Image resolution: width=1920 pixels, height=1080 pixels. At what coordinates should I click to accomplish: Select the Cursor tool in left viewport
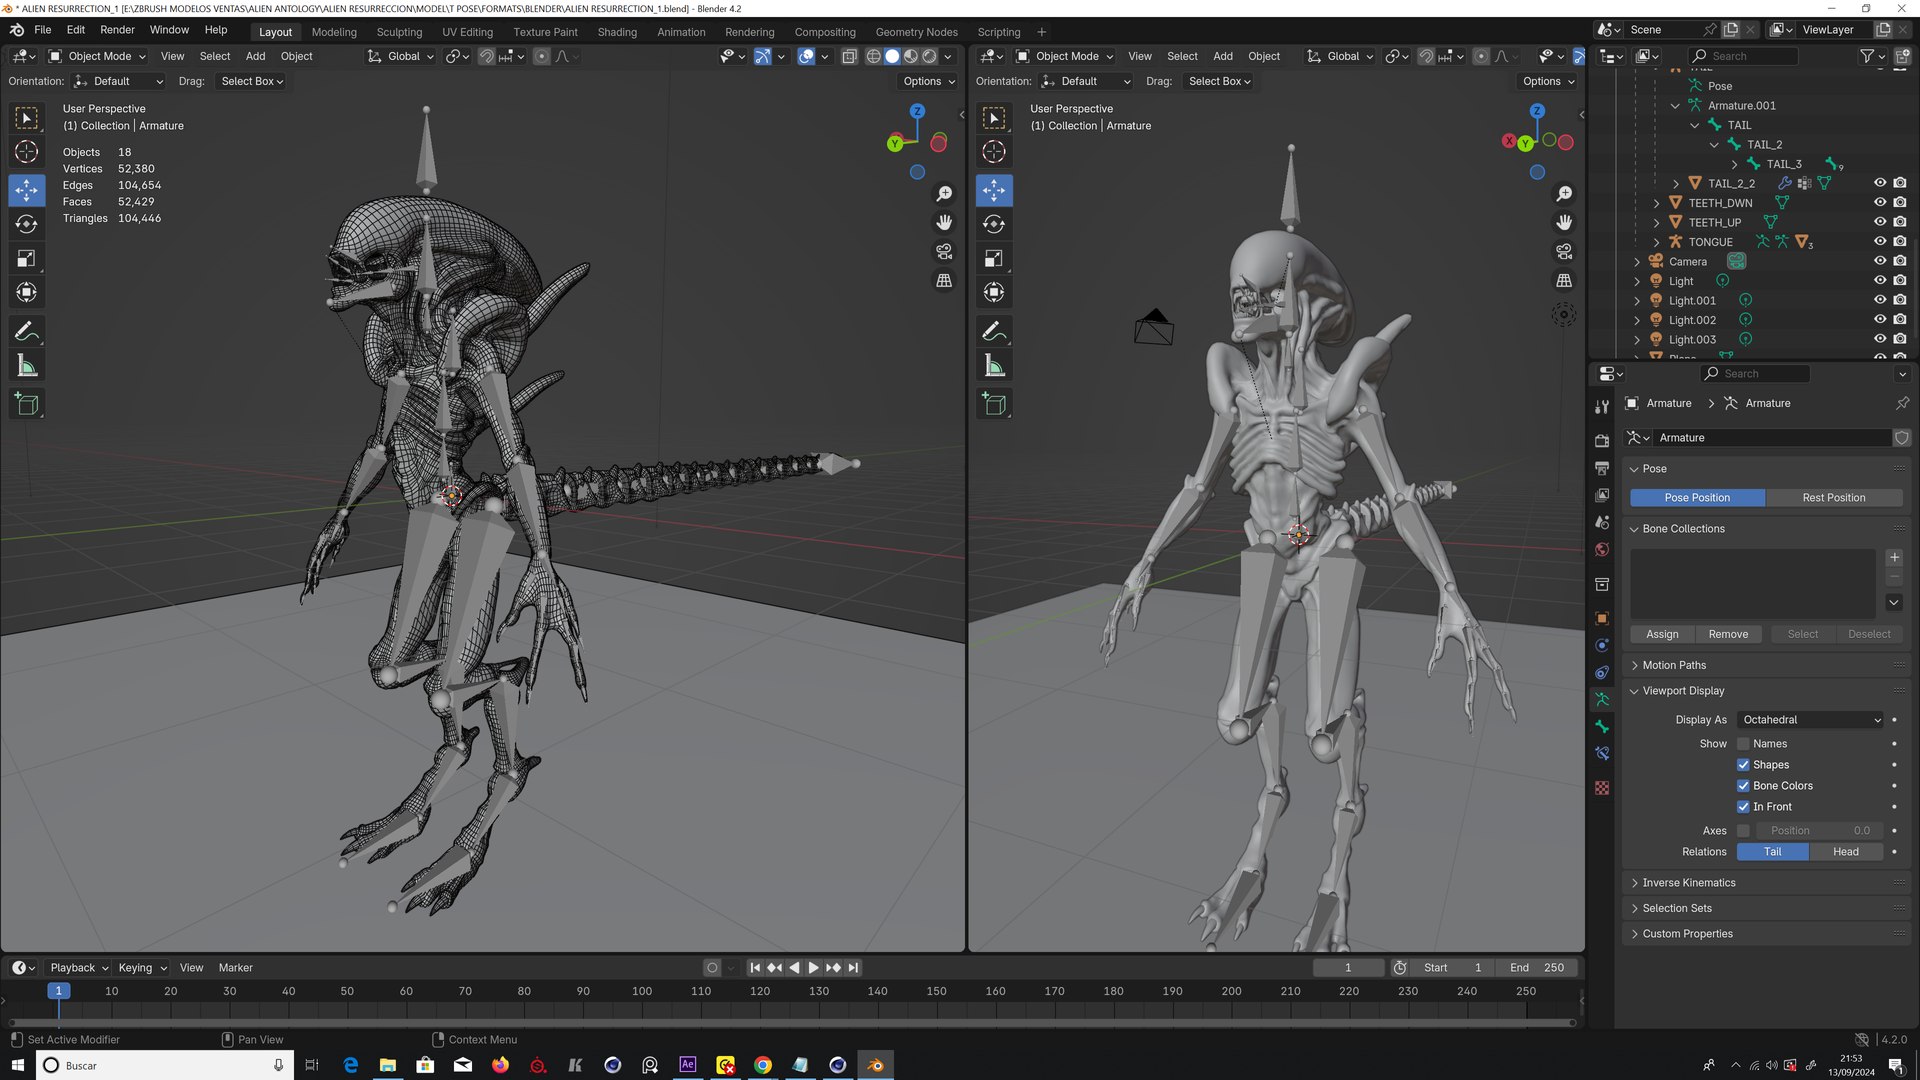[27, 152]
